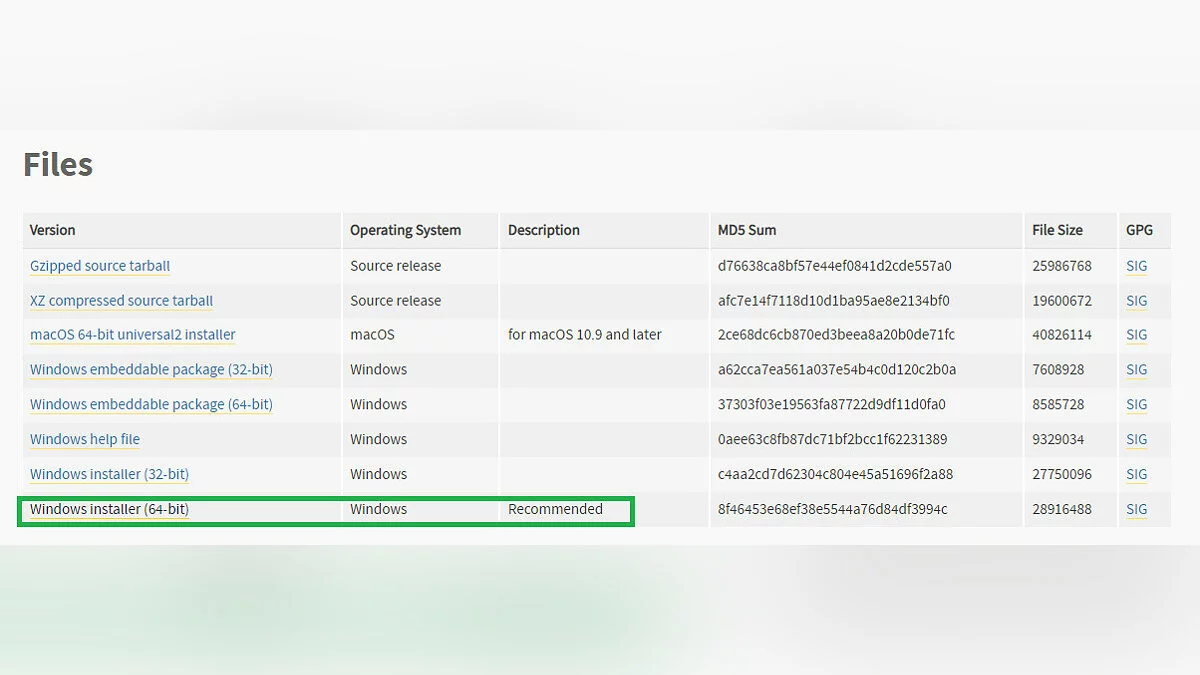Click 'for macOS 10.9 and later' description

tap(585, 335)
